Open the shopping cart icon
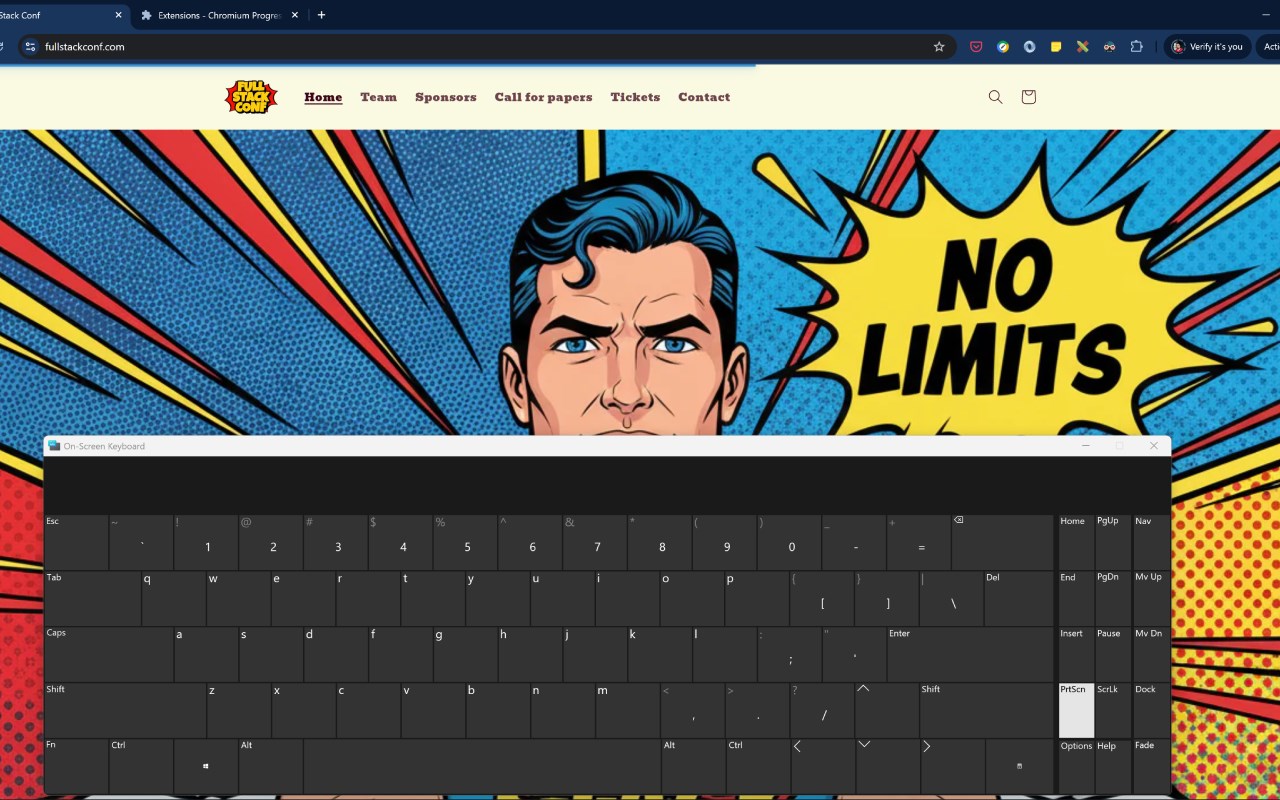The image size is (1280, 800). point(1028,97)
